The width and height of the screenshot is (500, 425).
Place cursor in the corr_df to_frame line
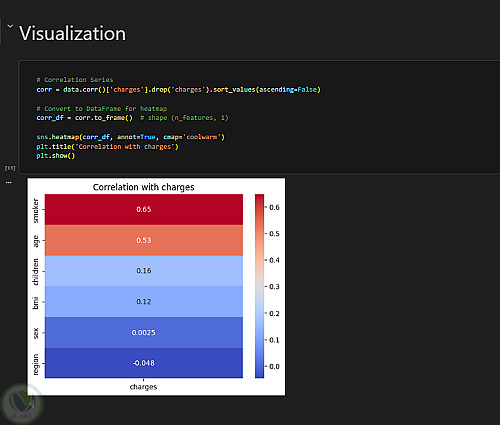(x=132, y=118)
